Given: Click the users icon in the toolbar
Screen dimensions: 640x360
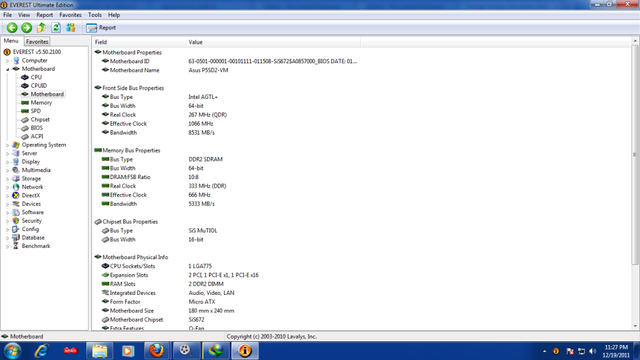Looking at the screenshot, I should pyautogui.click(x=71, y=27).
